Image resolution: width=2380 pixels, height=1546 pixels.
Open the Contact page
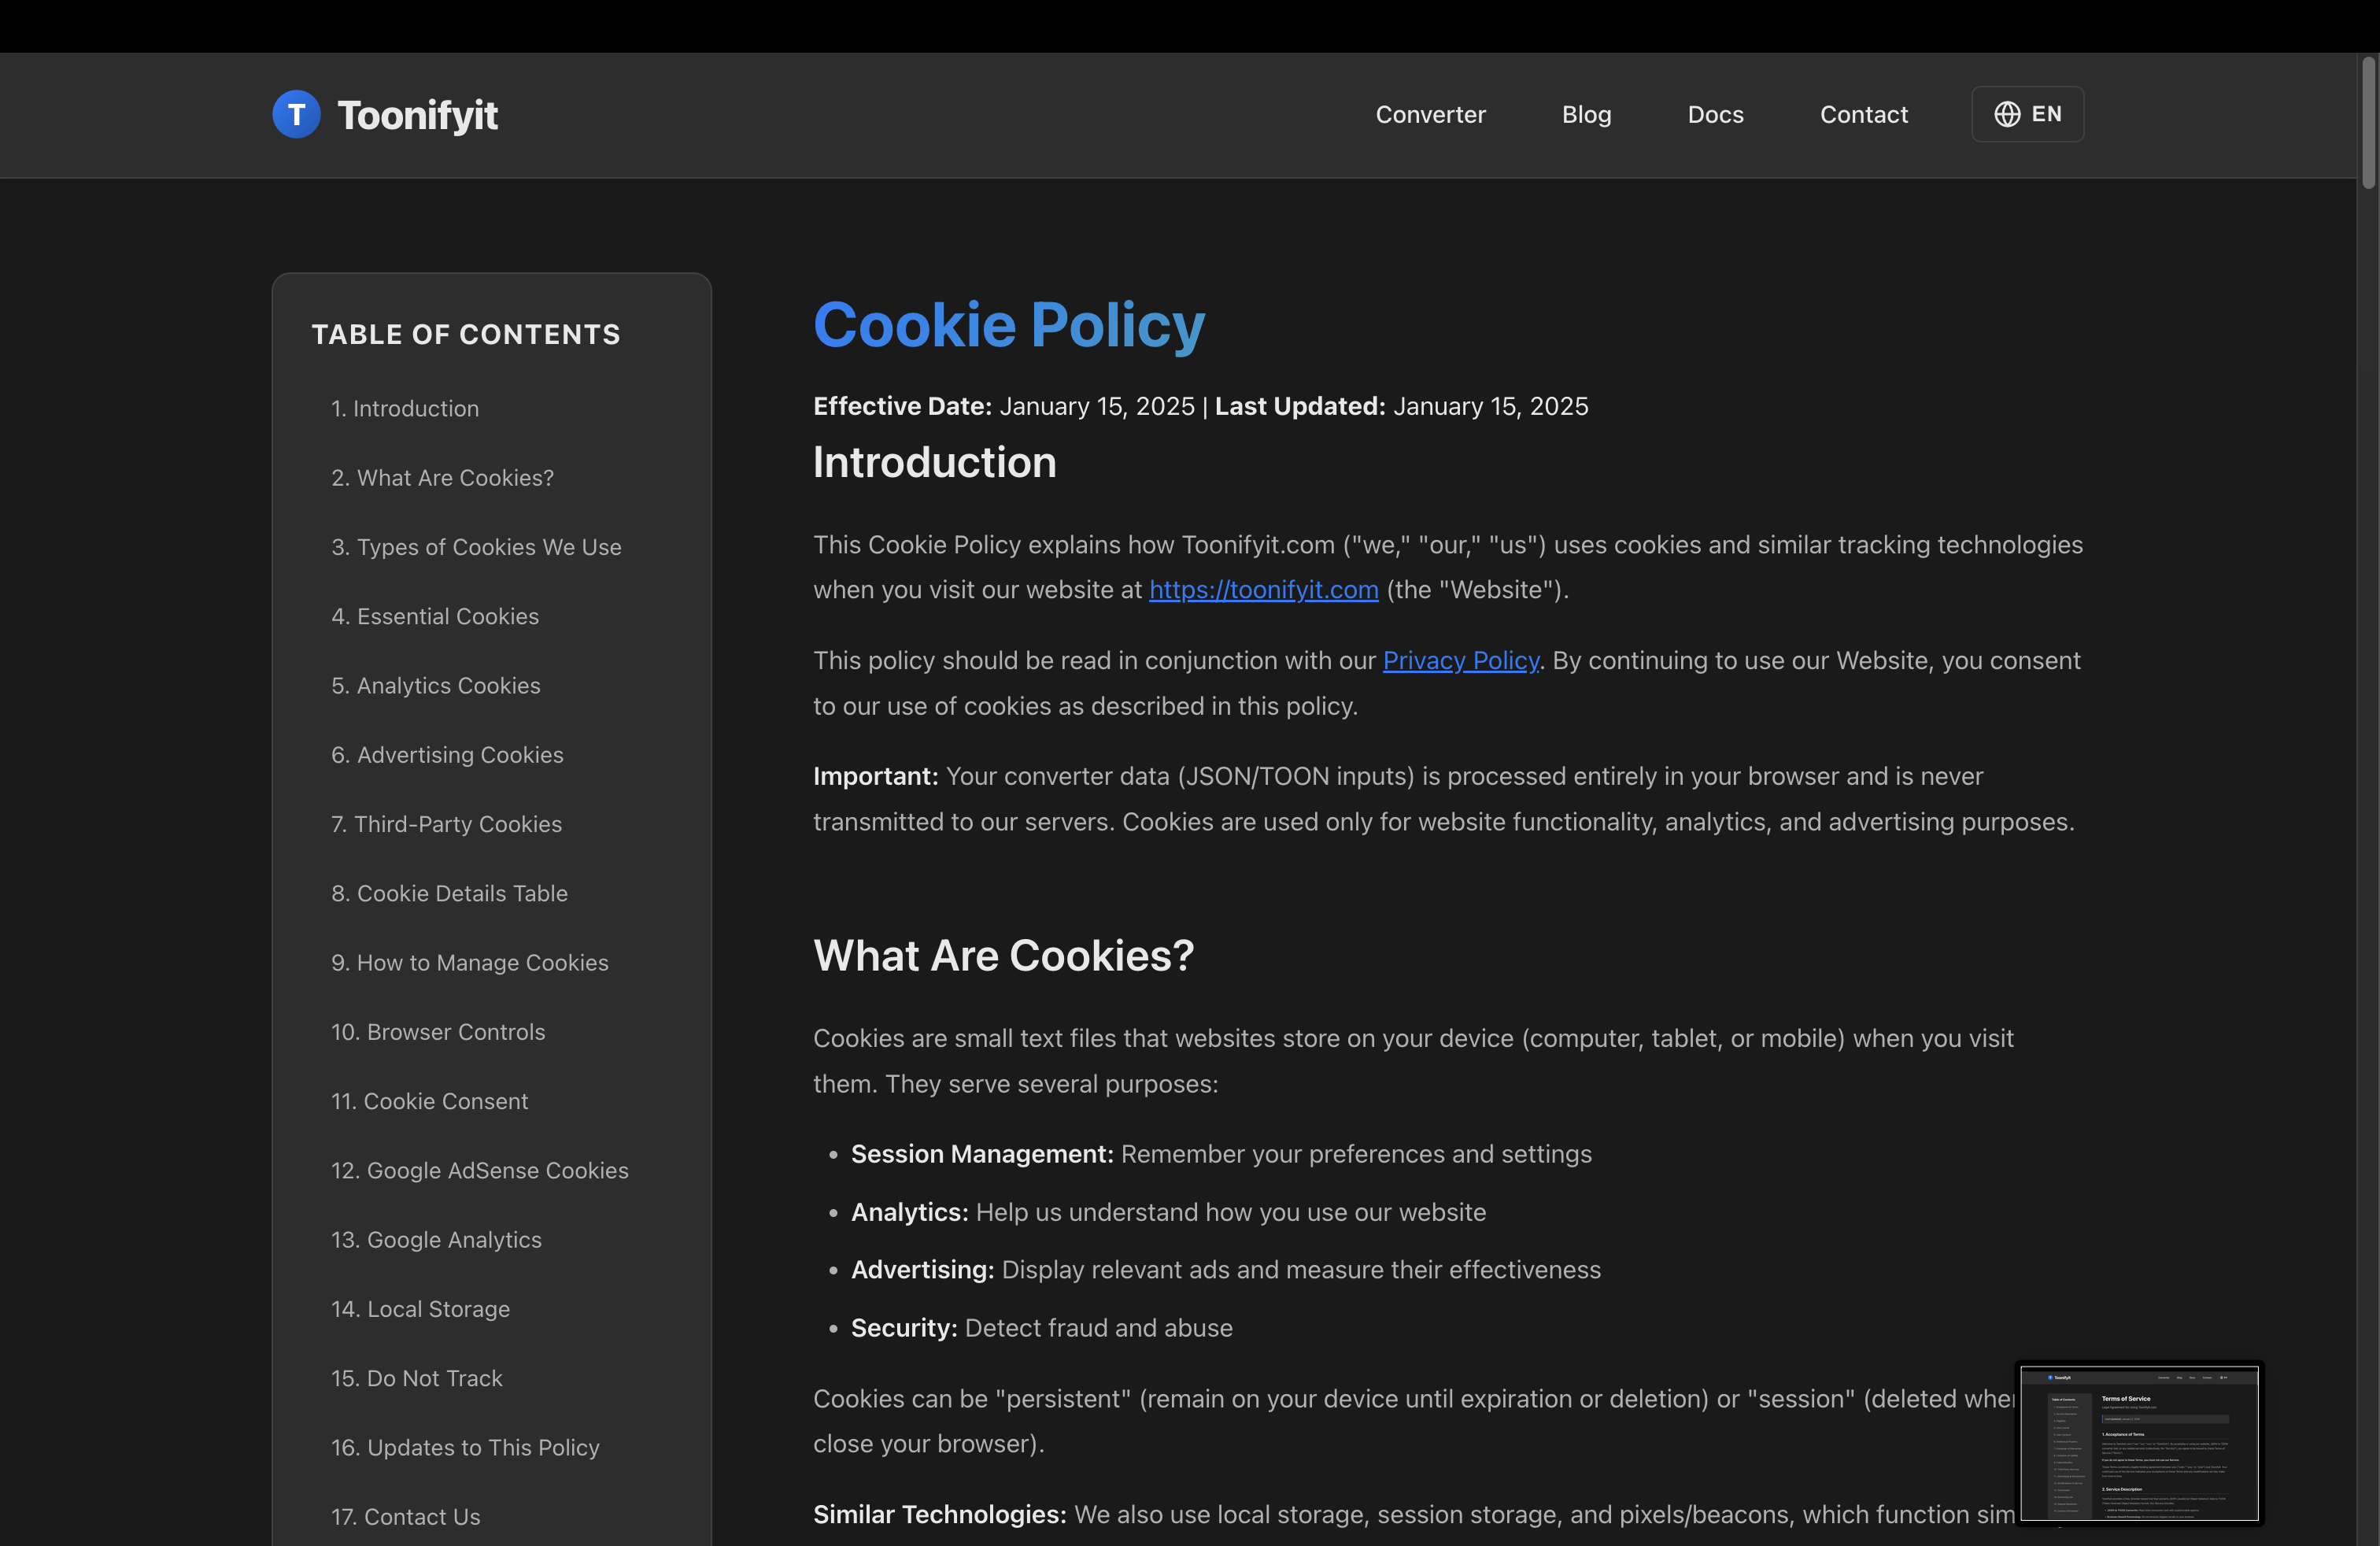point(1863,114)
